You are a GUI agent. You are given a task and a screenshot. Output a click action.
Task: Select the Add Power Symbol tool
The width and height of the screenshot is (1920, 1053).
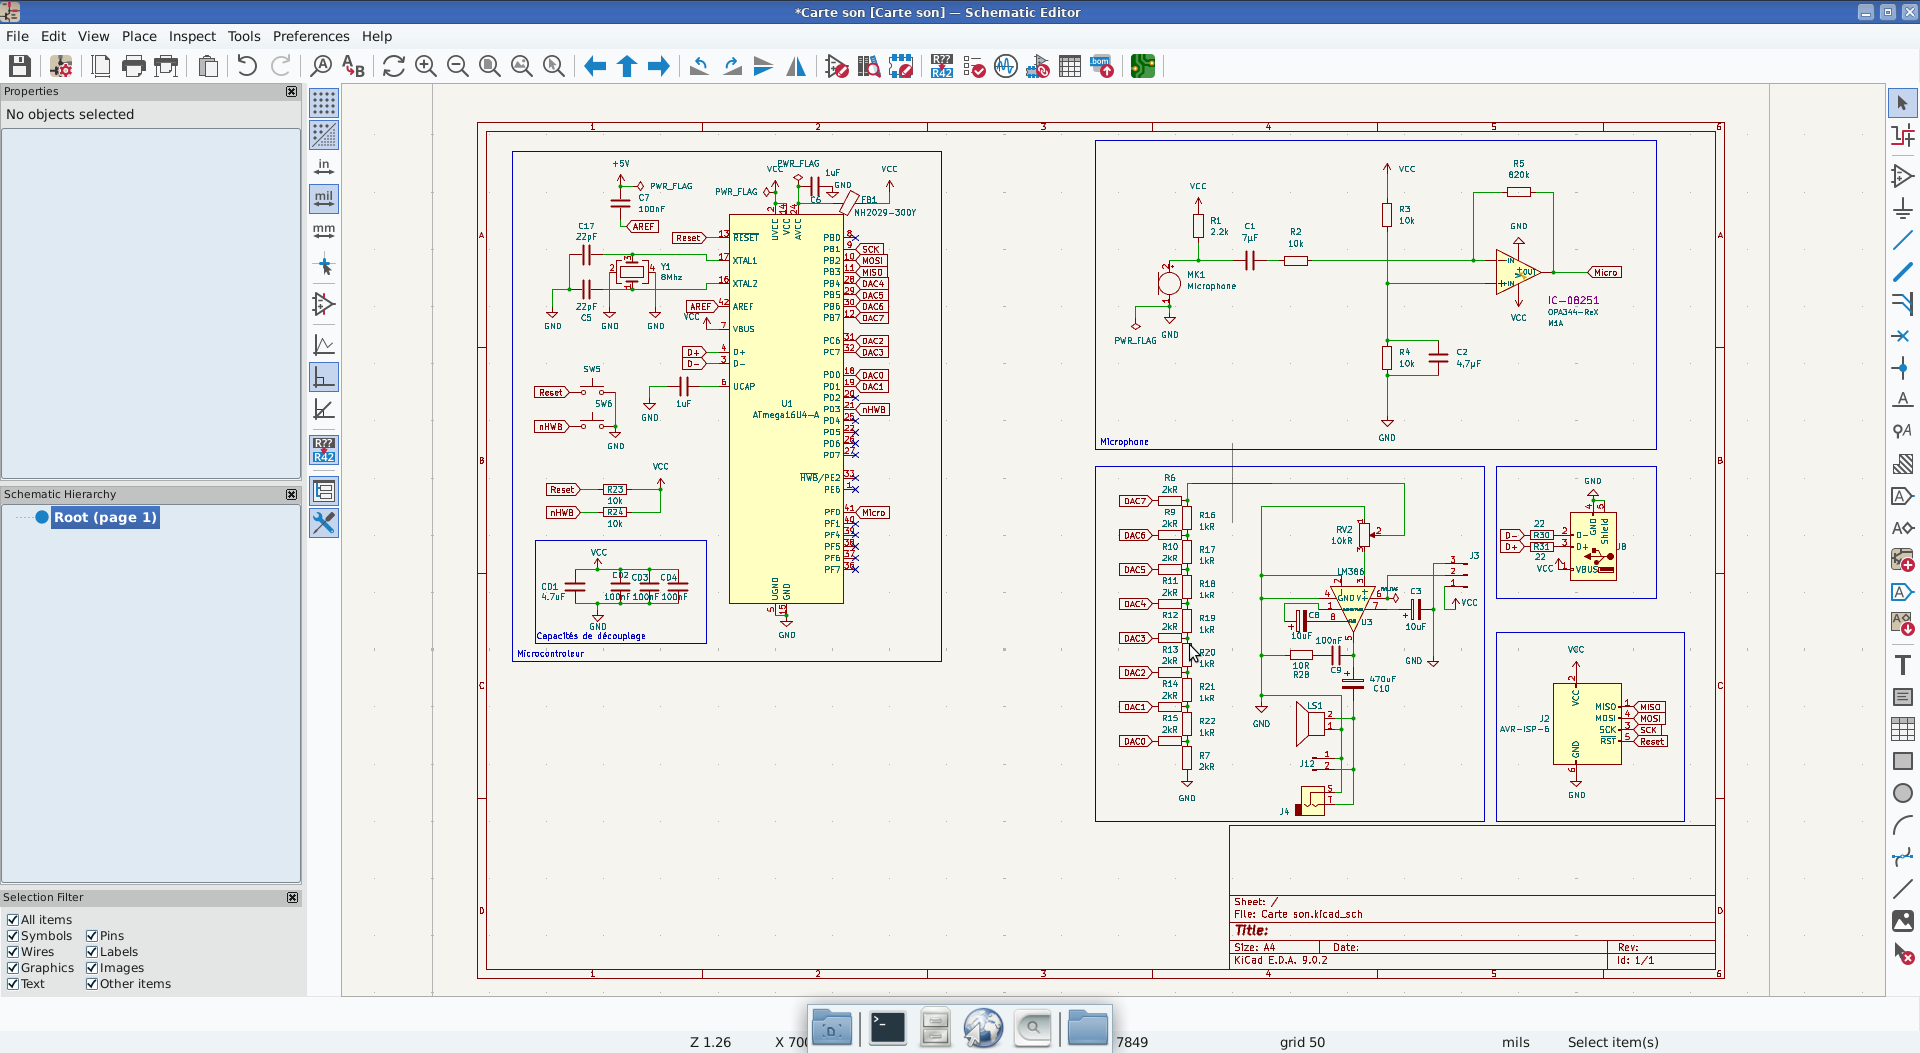pos(1902,208)
